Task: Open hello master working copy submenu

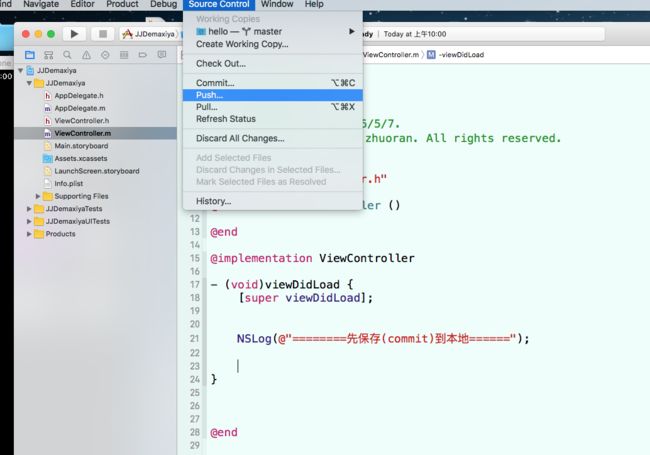Action: pos(273,31)
